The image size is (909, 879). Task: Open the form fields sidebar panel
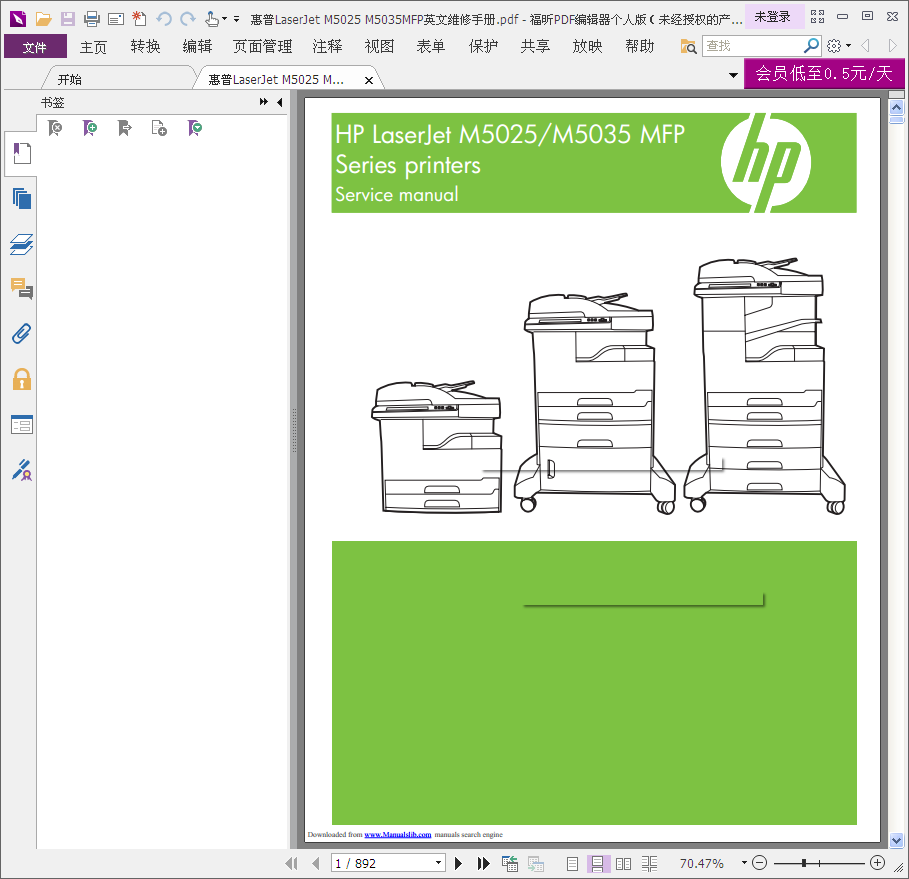click(x=22, y=425)
